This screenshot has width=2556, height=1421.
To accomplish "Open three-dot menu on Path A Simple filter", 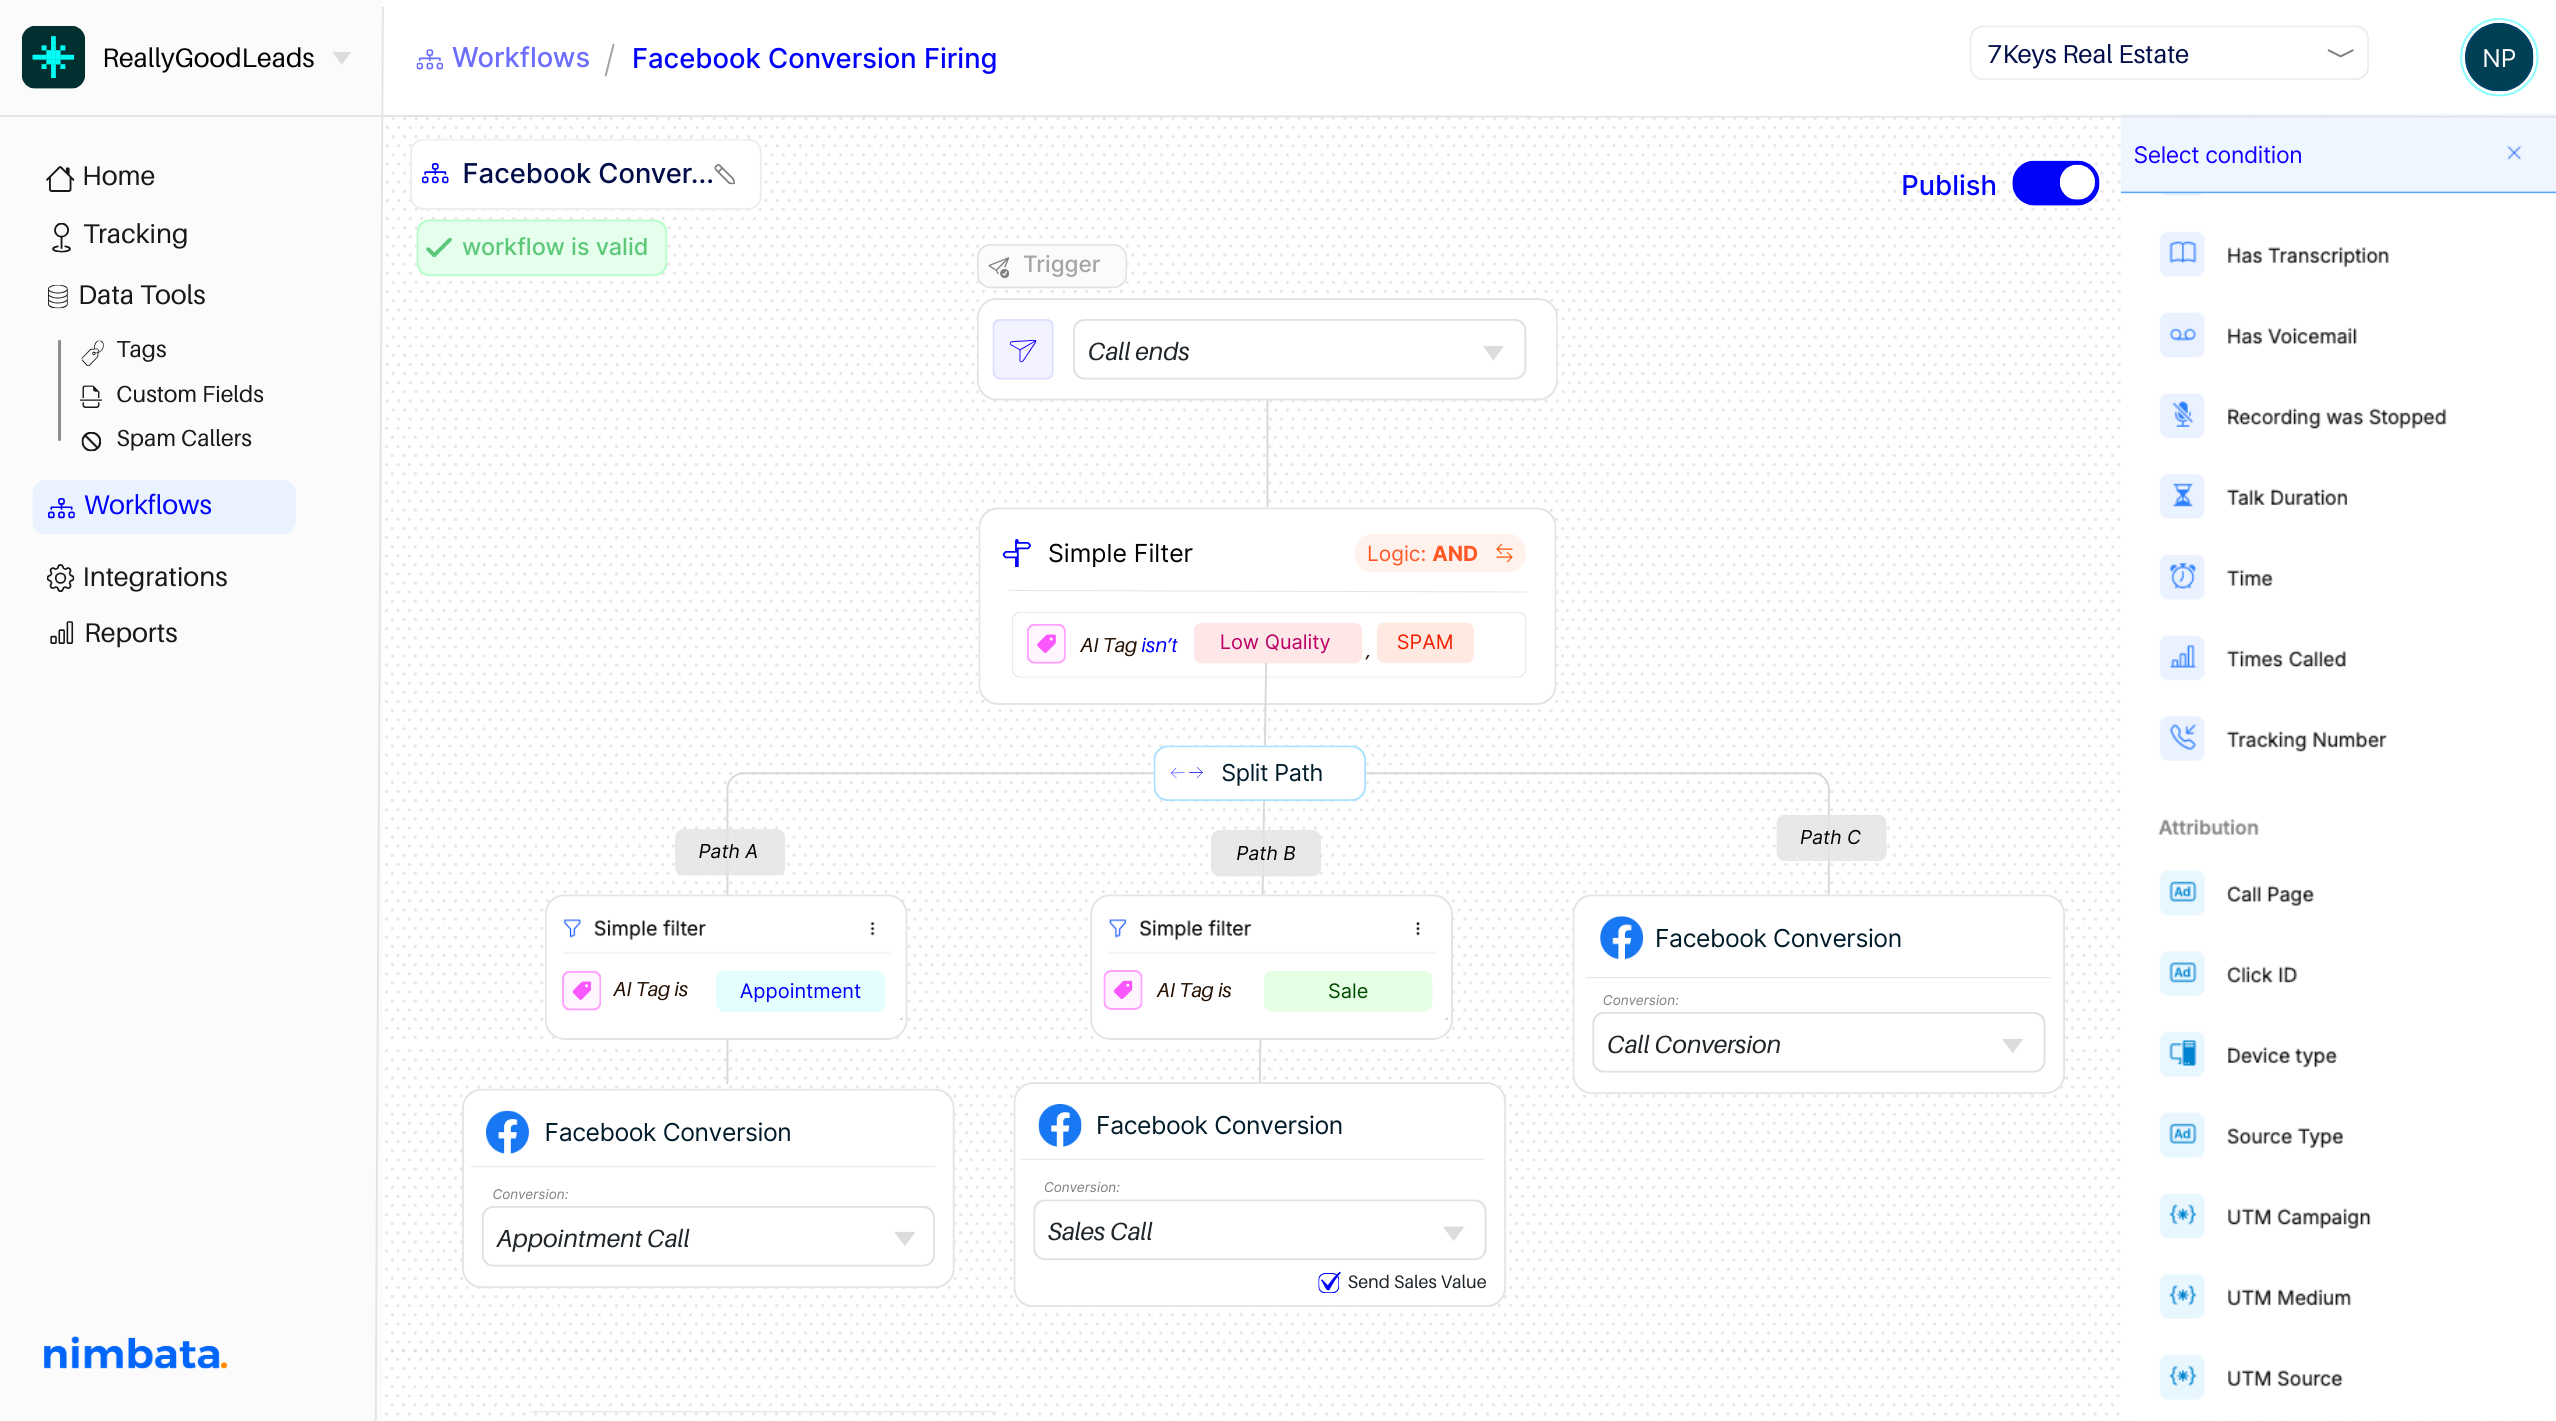I will [872, 928].
